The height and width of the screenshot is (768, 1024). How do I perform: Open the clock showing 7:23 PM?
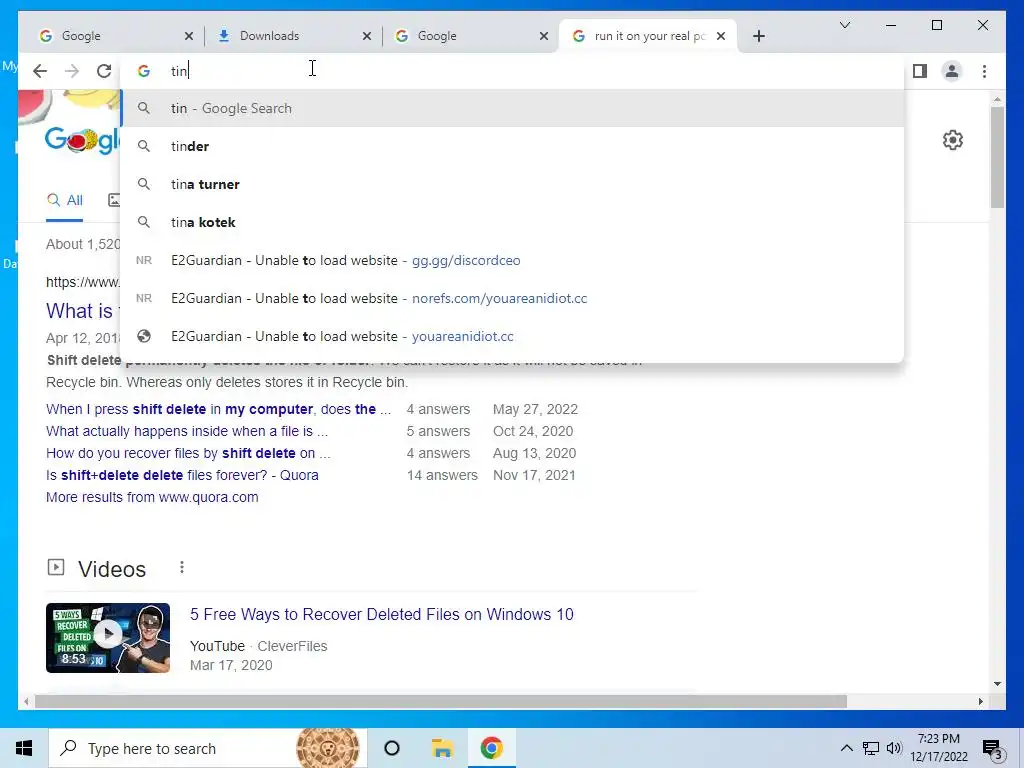point(938,748)
